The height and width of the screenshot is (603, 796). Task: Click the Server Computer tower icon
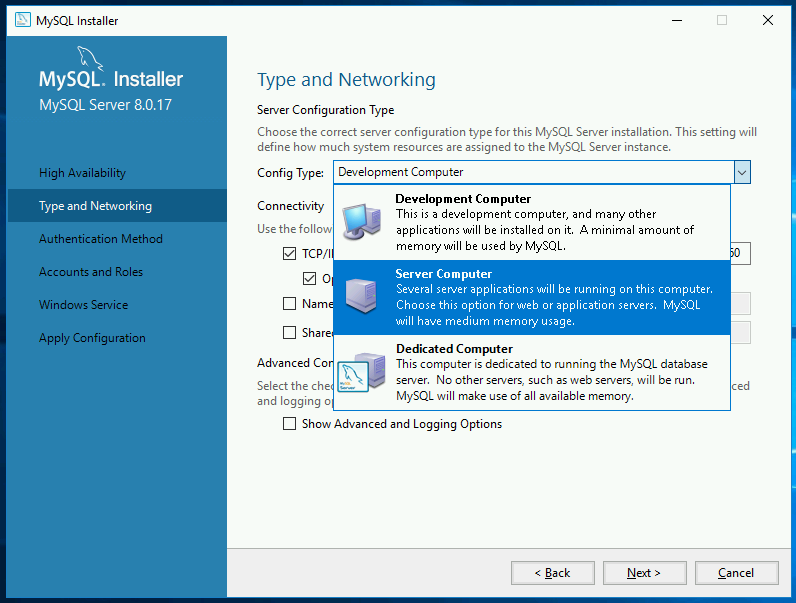point(361,296)
